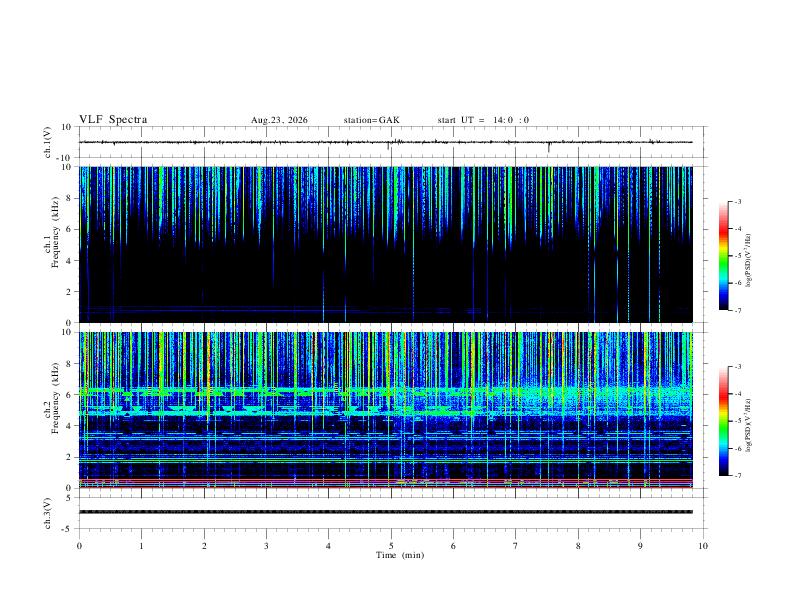Viewport: 792px width, 612px height.
Task: Click the 0 minute tick on time axis
Action: pos(79,546)
